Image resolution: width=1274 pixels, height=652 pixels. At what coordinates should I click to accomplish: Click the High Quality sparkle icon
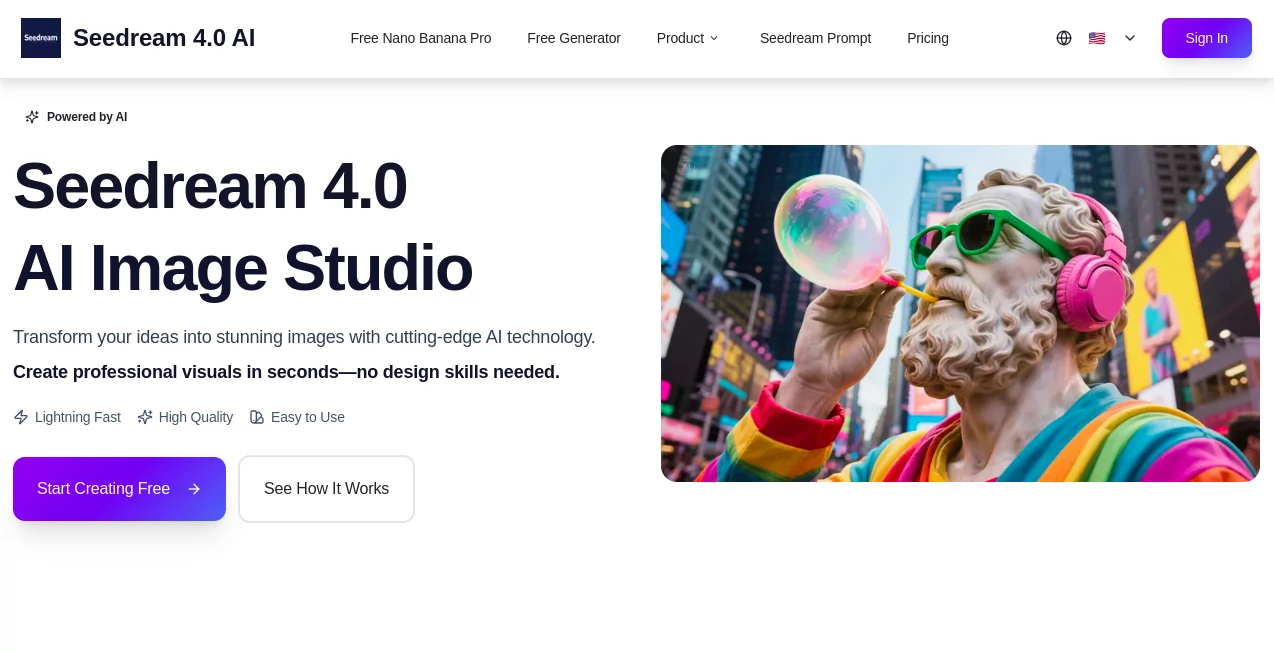pyautogui.click(x=146, y=417)
